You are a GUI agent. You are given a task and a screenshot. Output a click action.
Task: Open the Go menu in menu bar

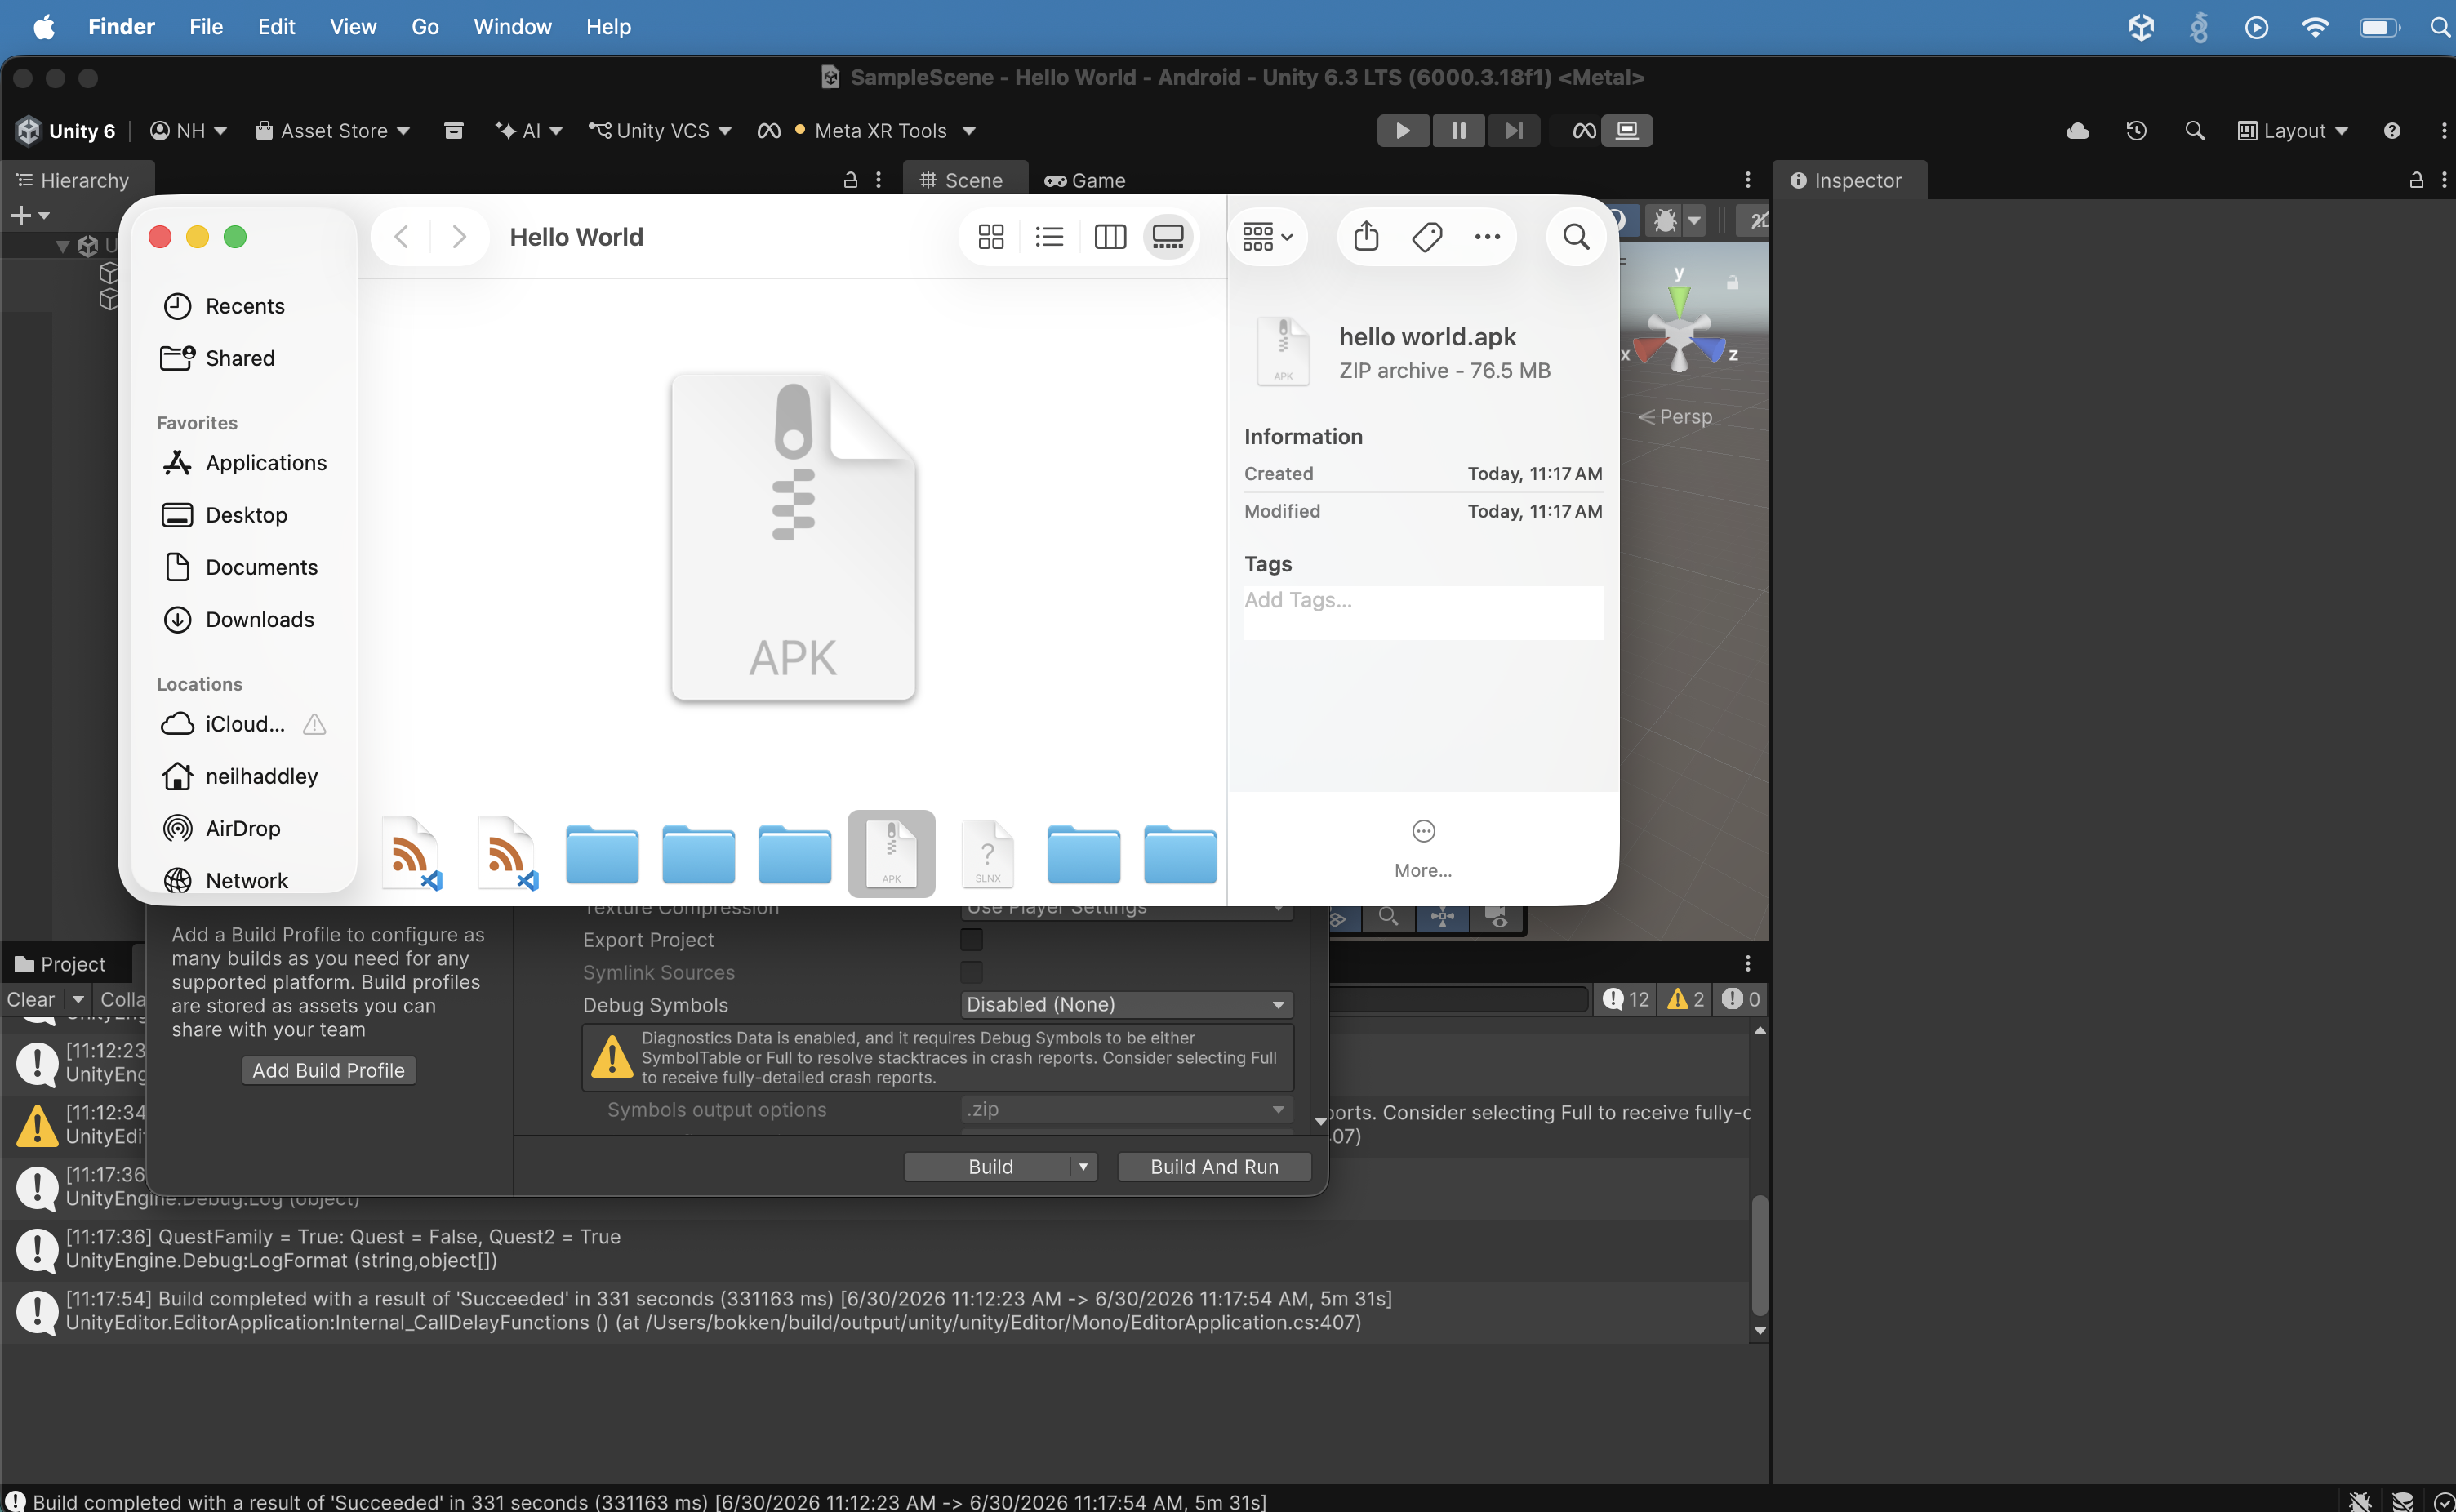point(425,27)
